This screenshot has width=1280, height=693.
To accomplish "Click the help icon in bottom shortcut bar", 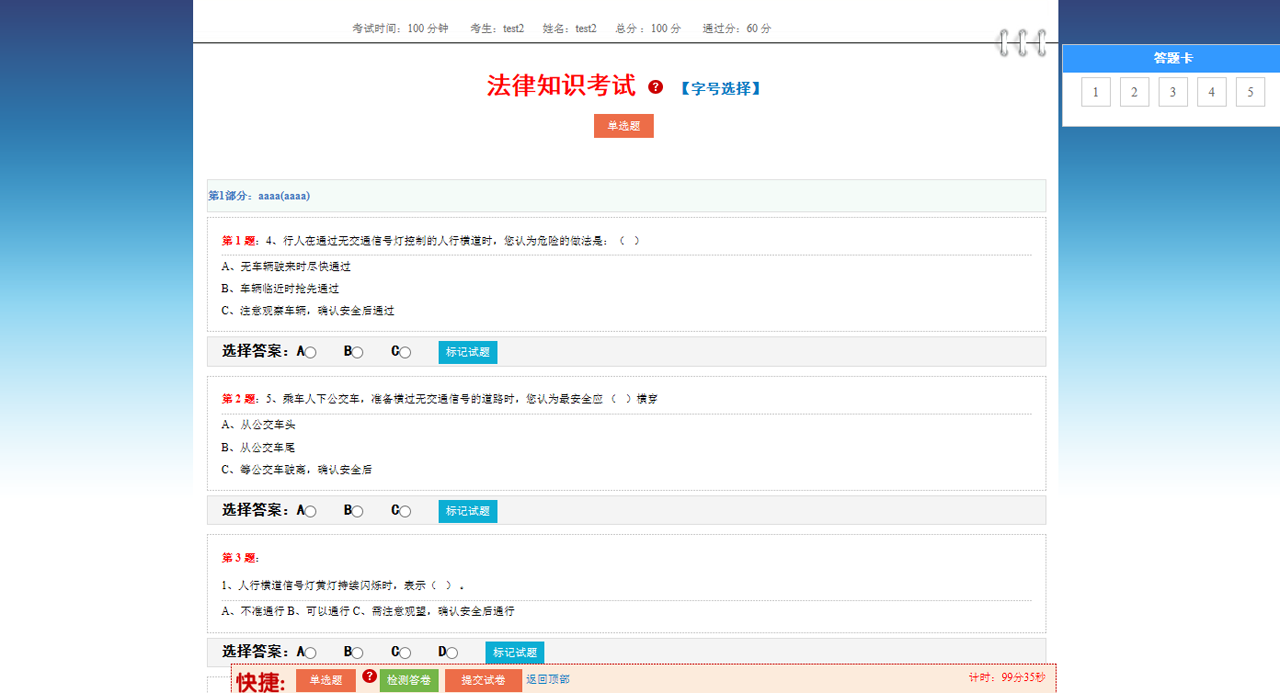I will (369, 677).
